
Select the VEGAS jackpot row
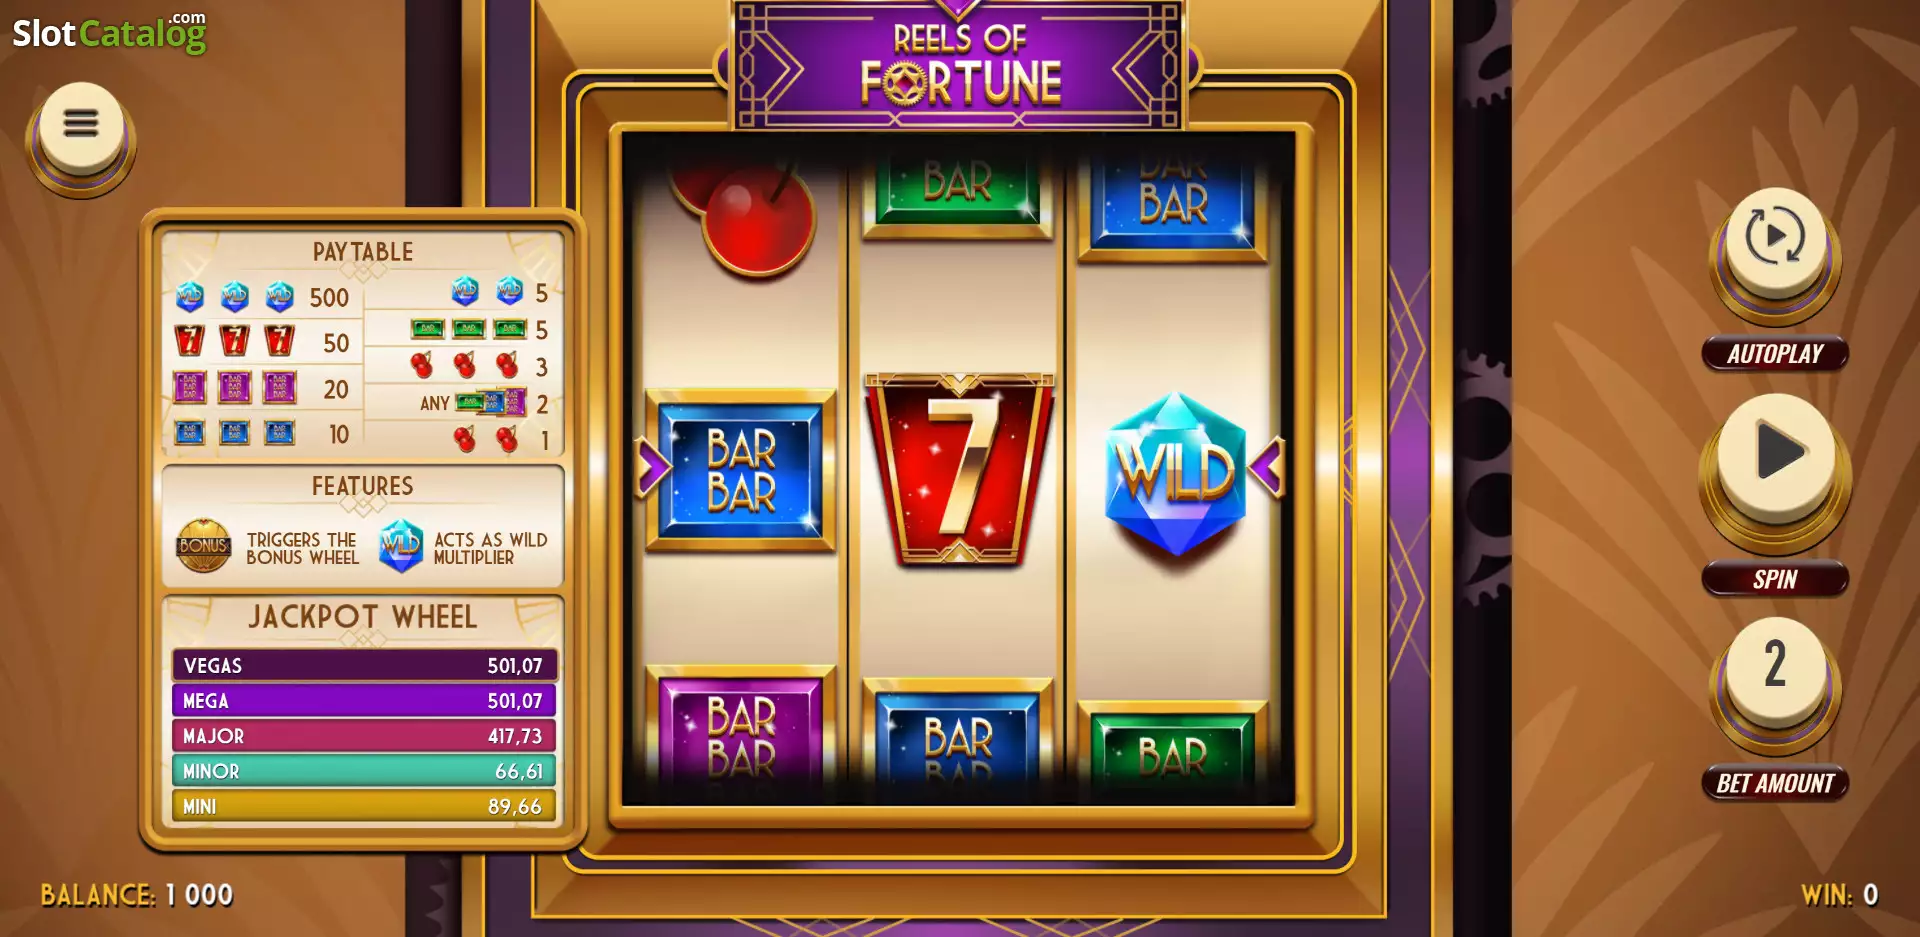[364, 665]
